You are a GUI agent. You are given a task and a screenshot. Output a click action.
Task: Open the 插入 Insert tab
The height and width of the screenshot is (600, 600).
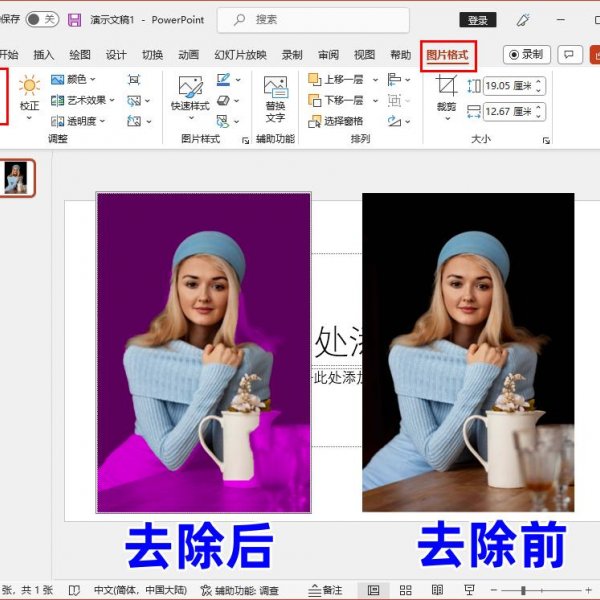click(43, 55)
